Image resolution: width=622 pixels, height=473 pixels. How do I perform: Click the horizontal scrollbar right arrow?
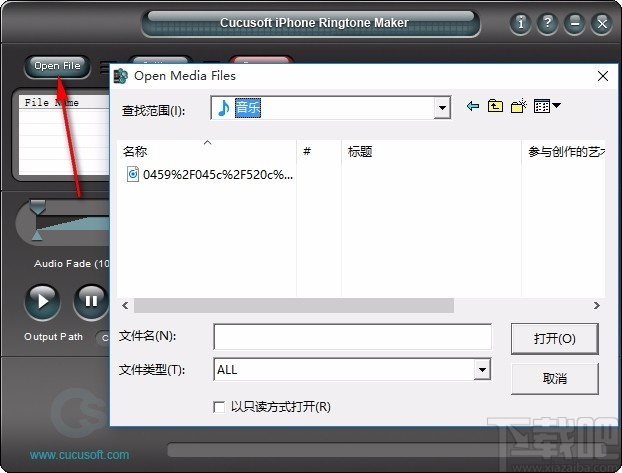(x=597, y=306)
